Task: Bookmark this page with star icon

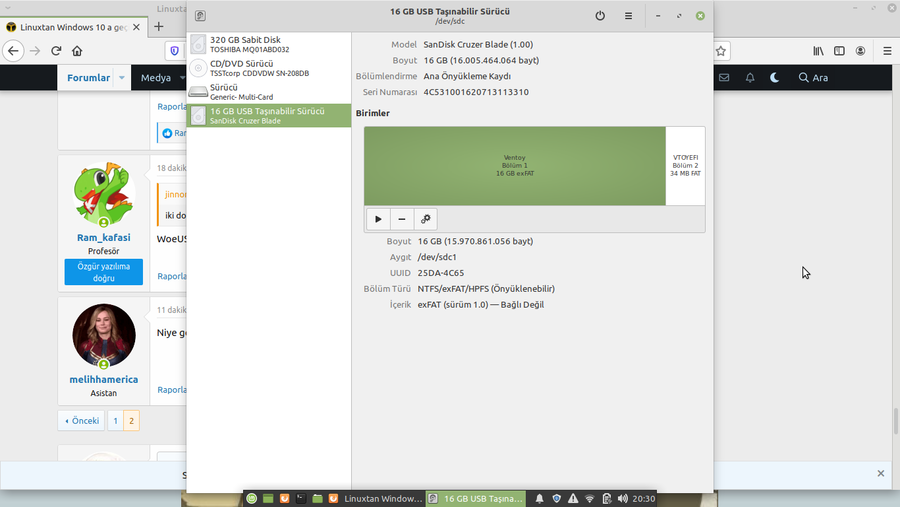Action: point(721,51)
